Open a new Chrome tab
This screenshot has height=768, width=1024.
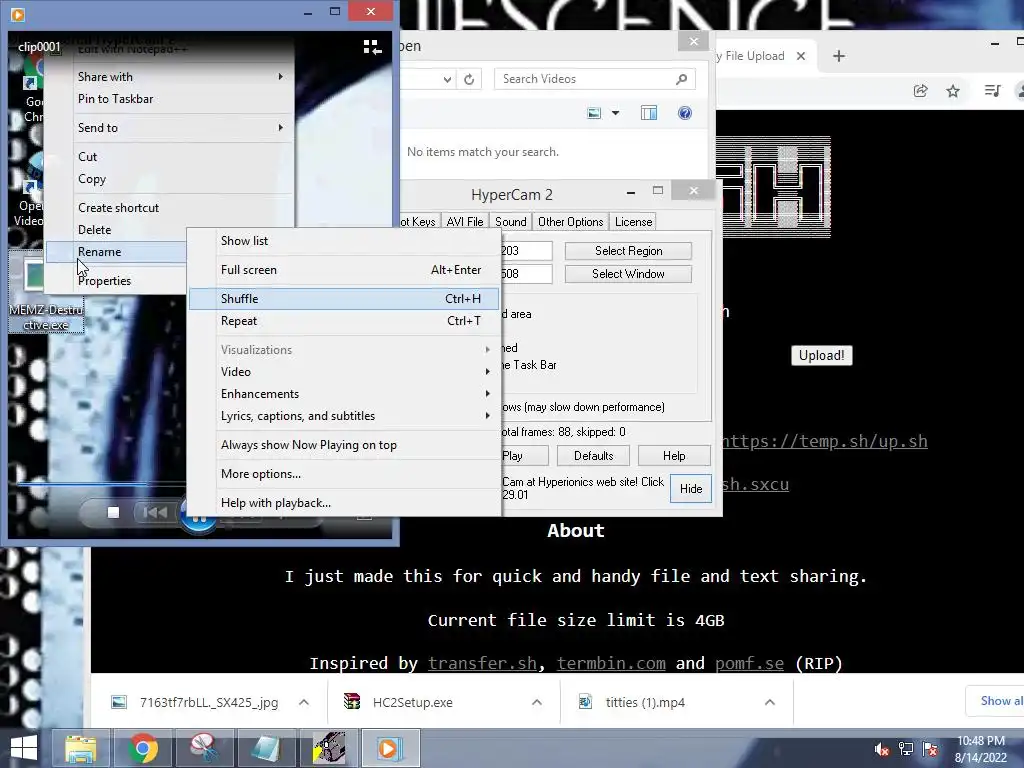[839, 56]
